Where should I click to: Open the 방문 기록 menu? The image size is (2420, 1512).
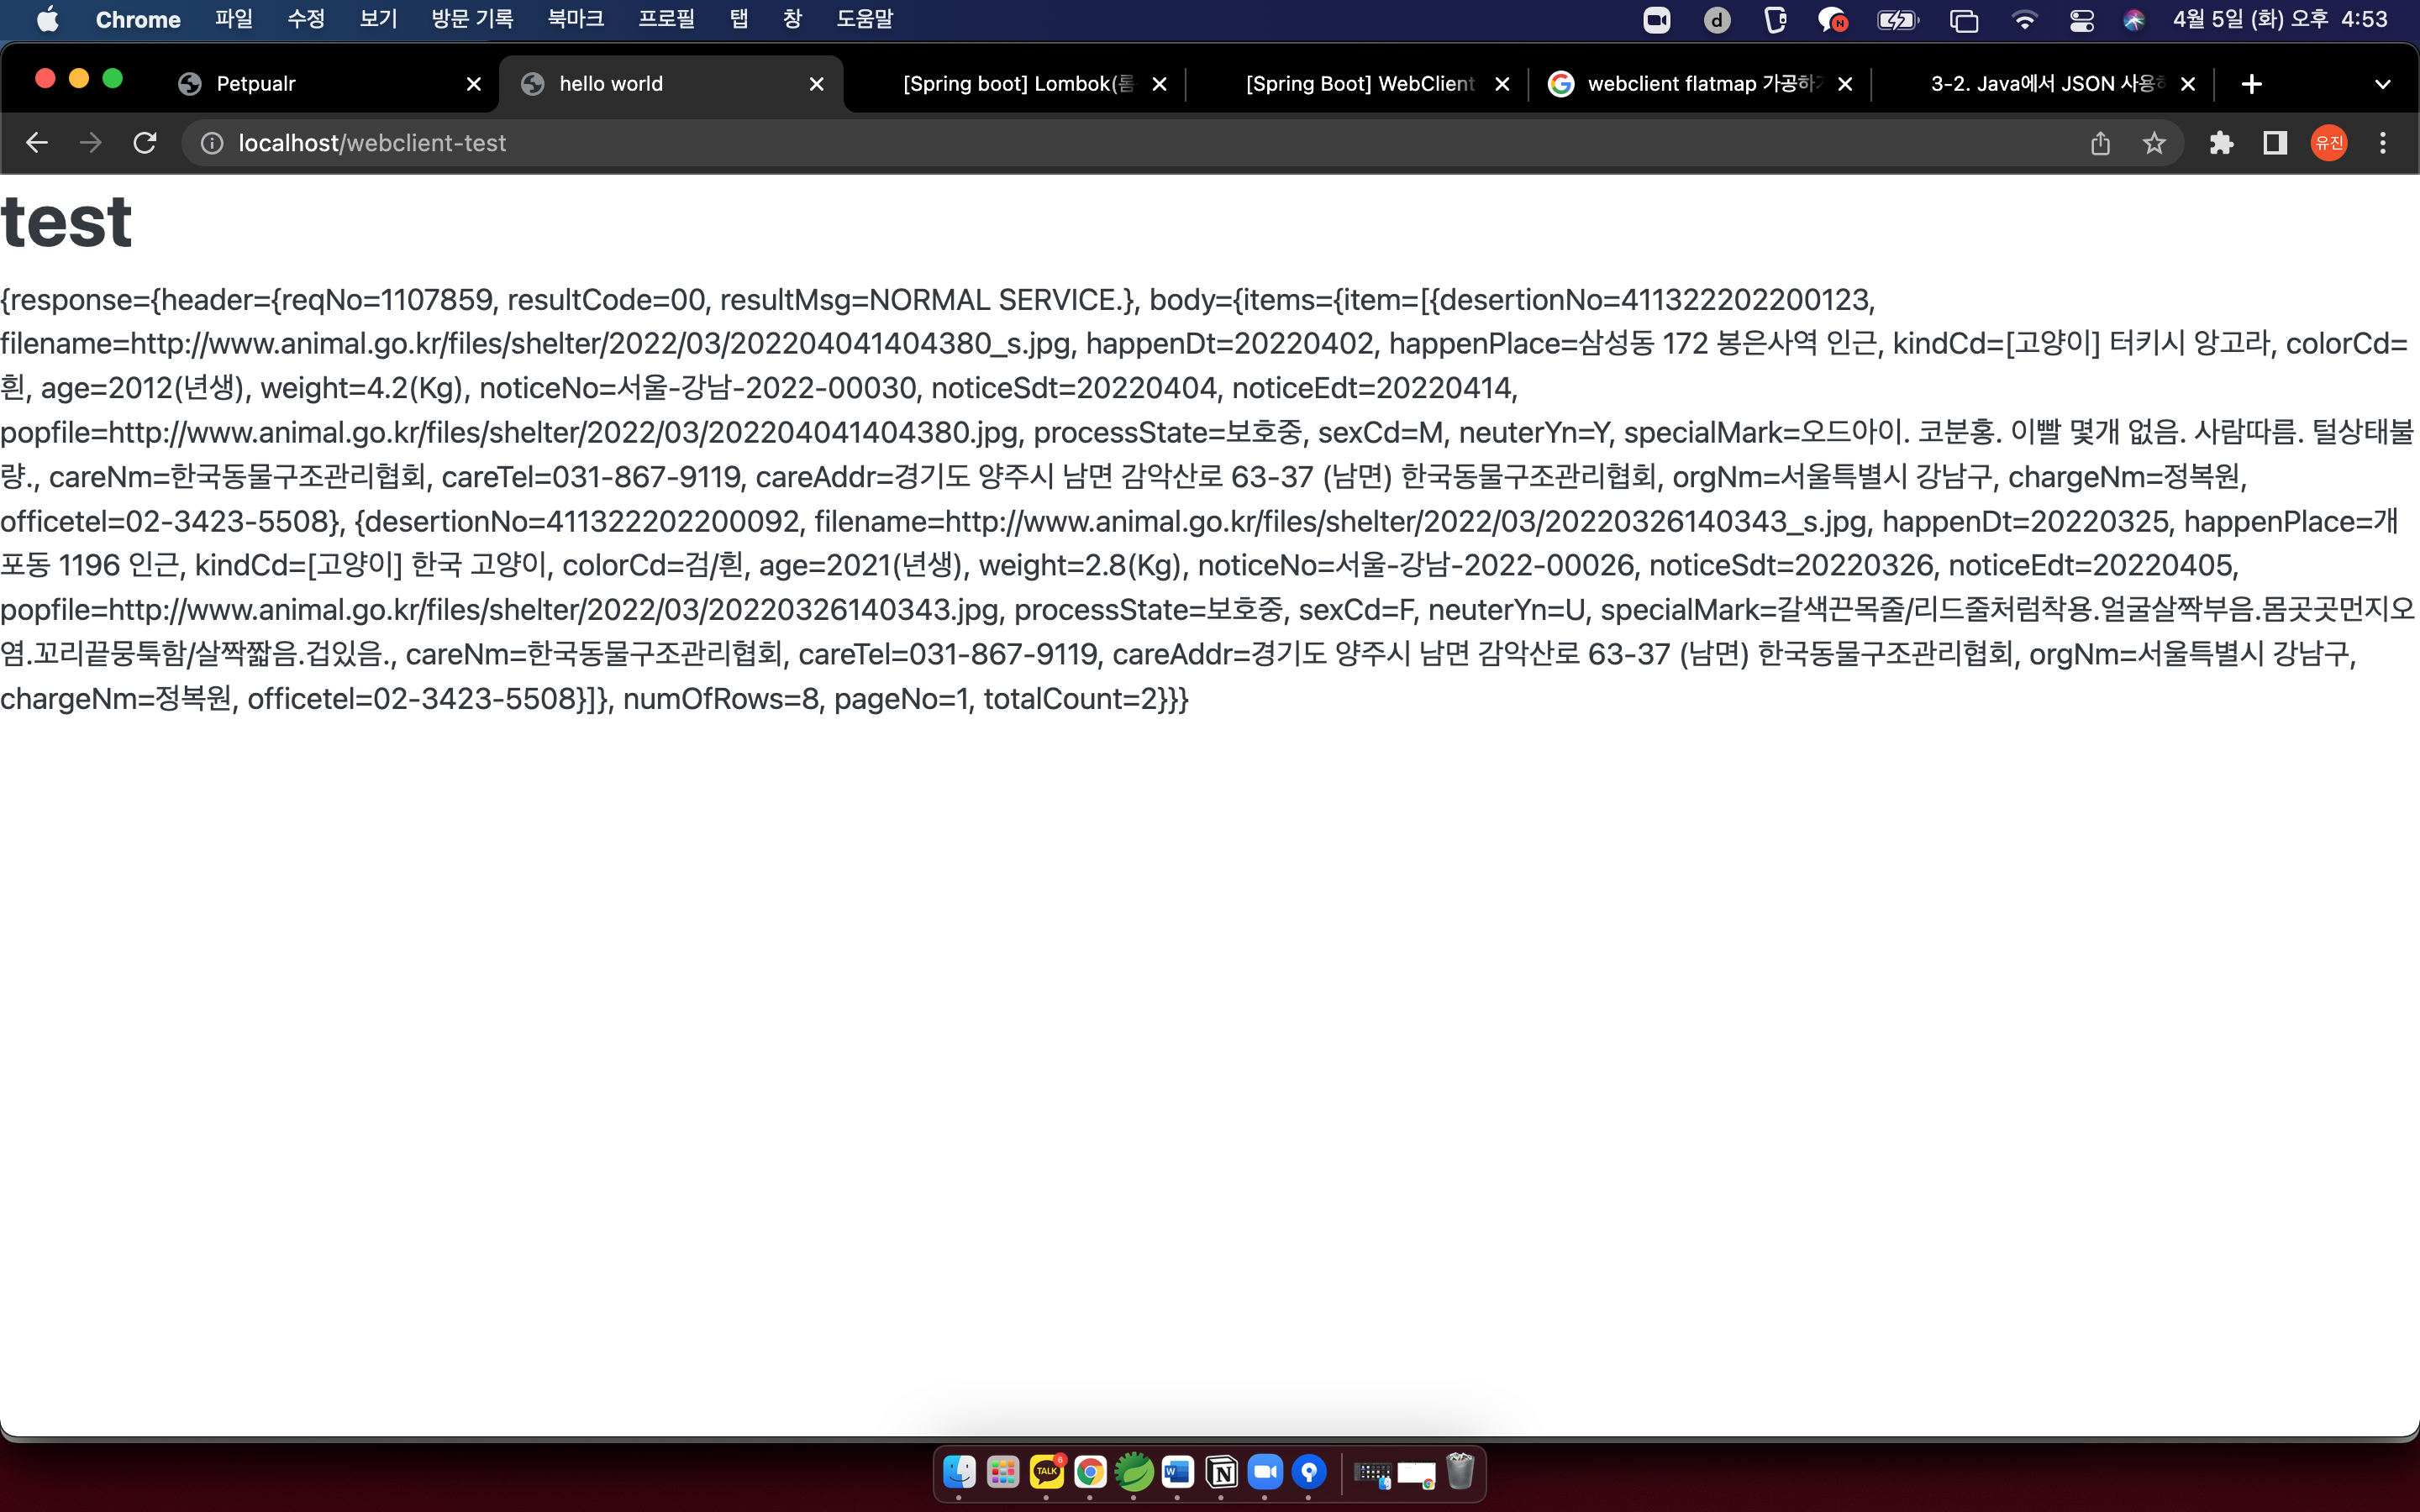tap(472, 19)
